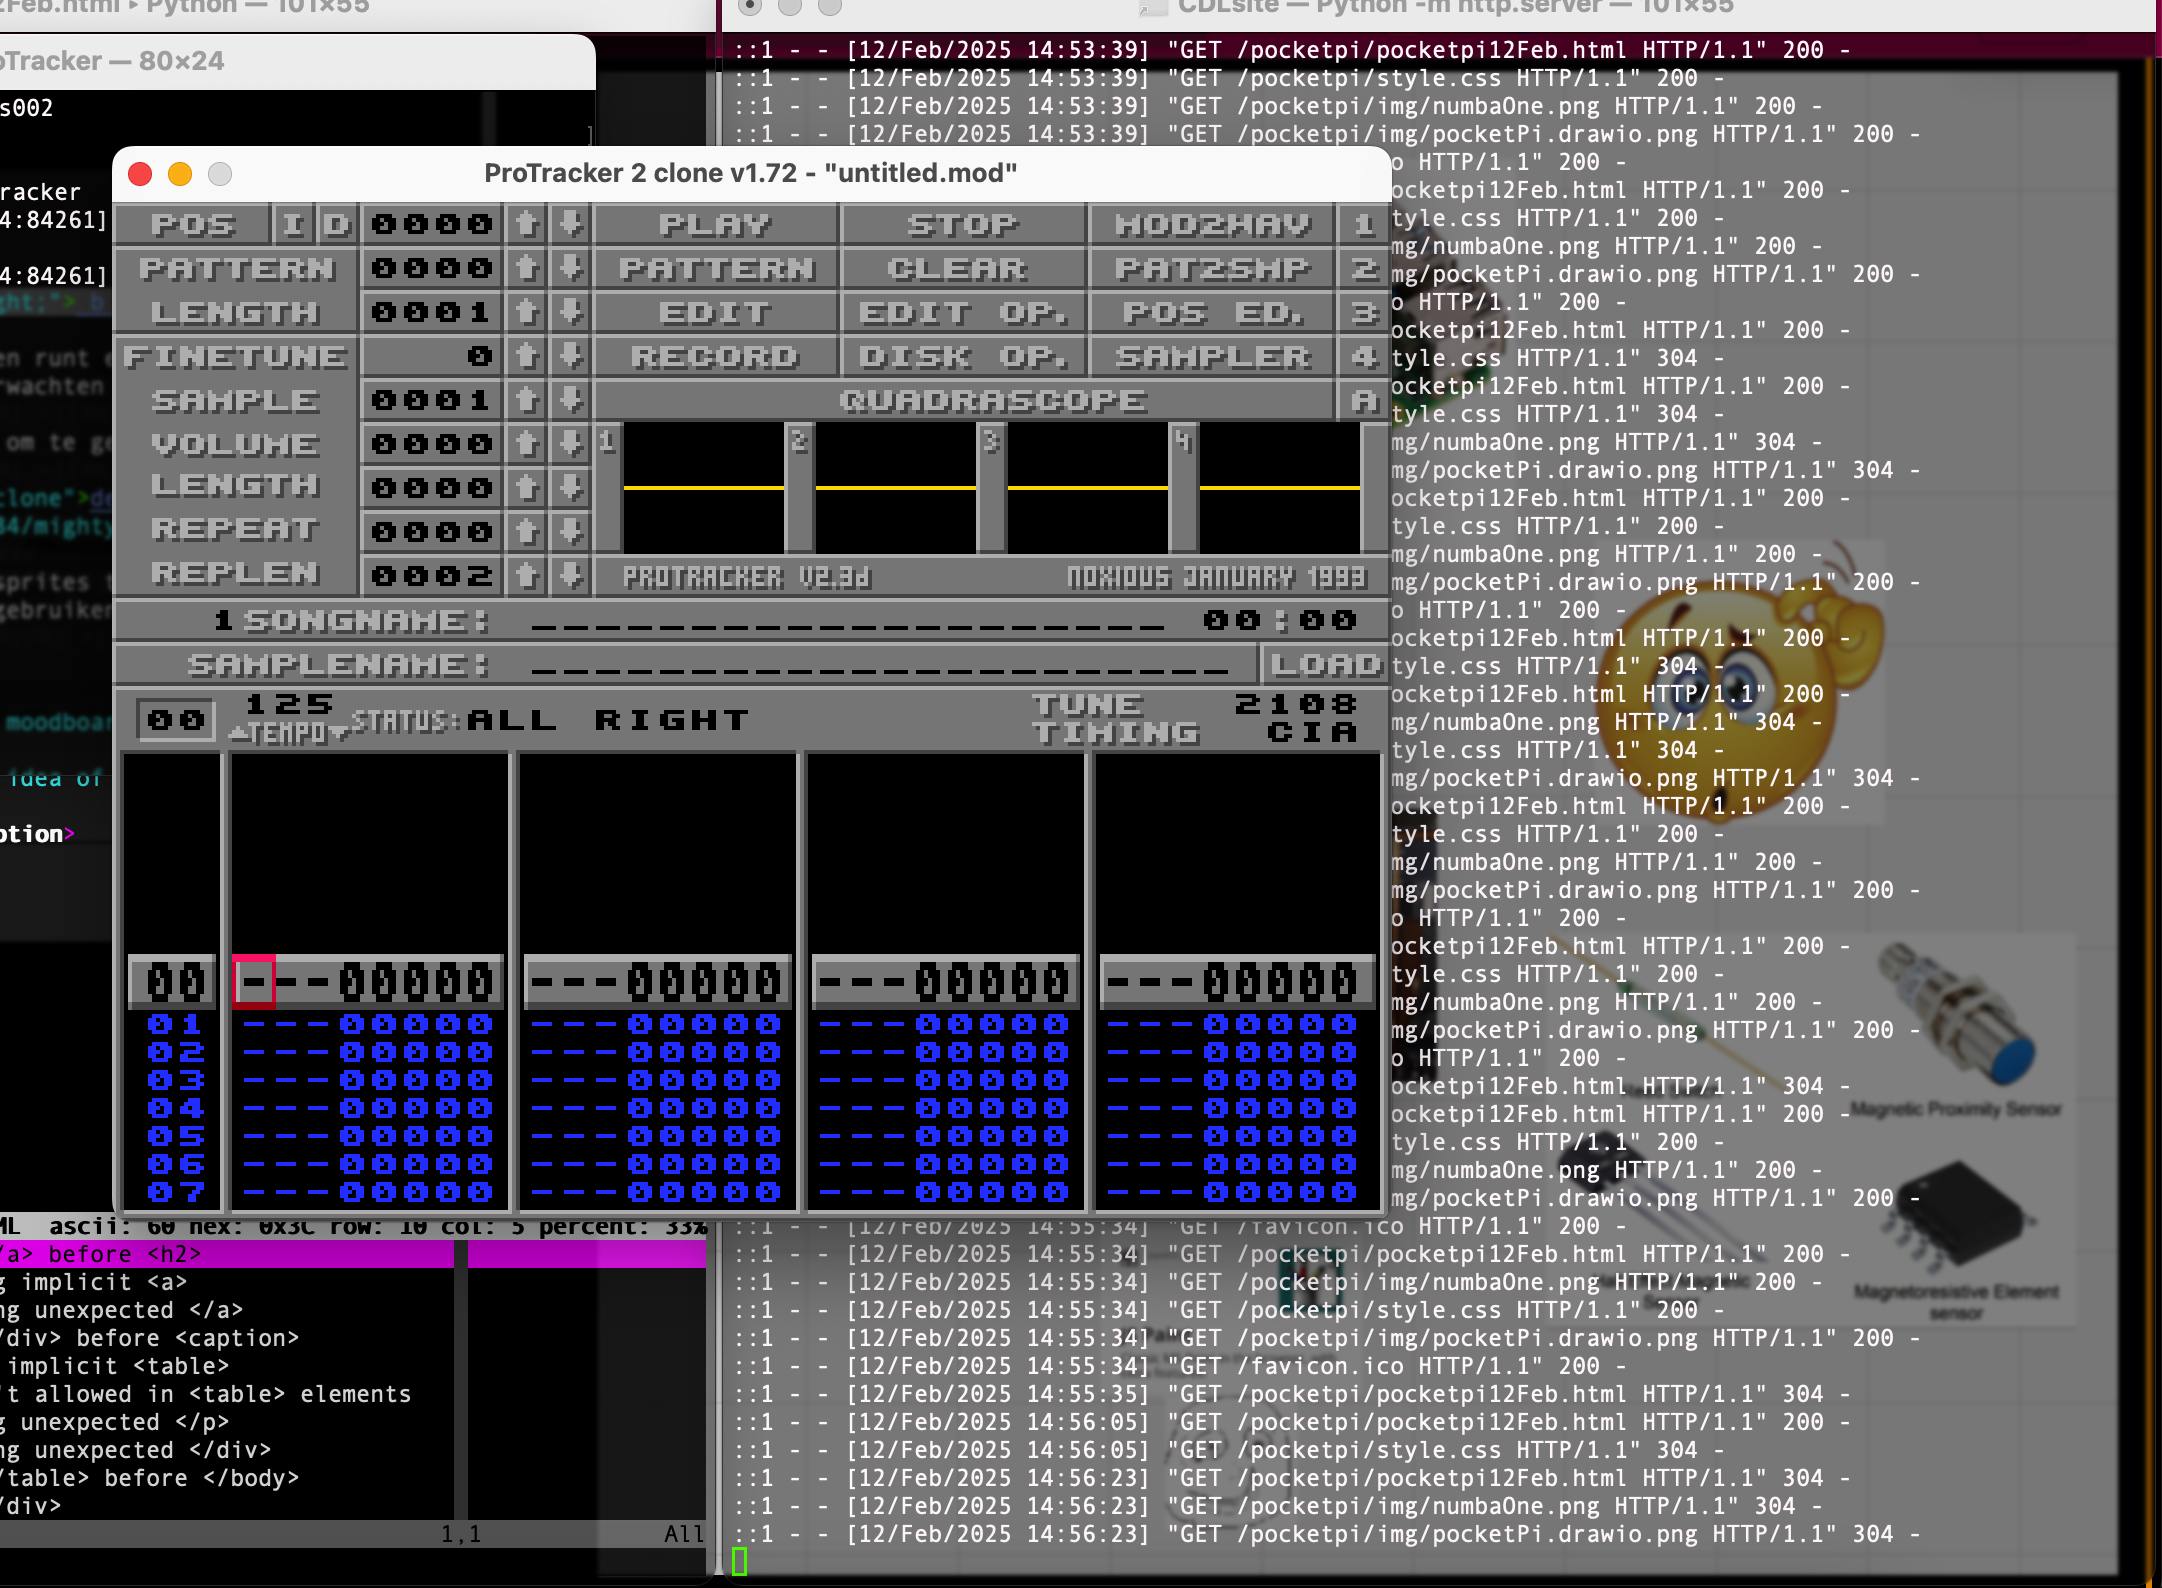
Task: Mute channel 1 in the quadrascope
Action: [x=702, y=487]
